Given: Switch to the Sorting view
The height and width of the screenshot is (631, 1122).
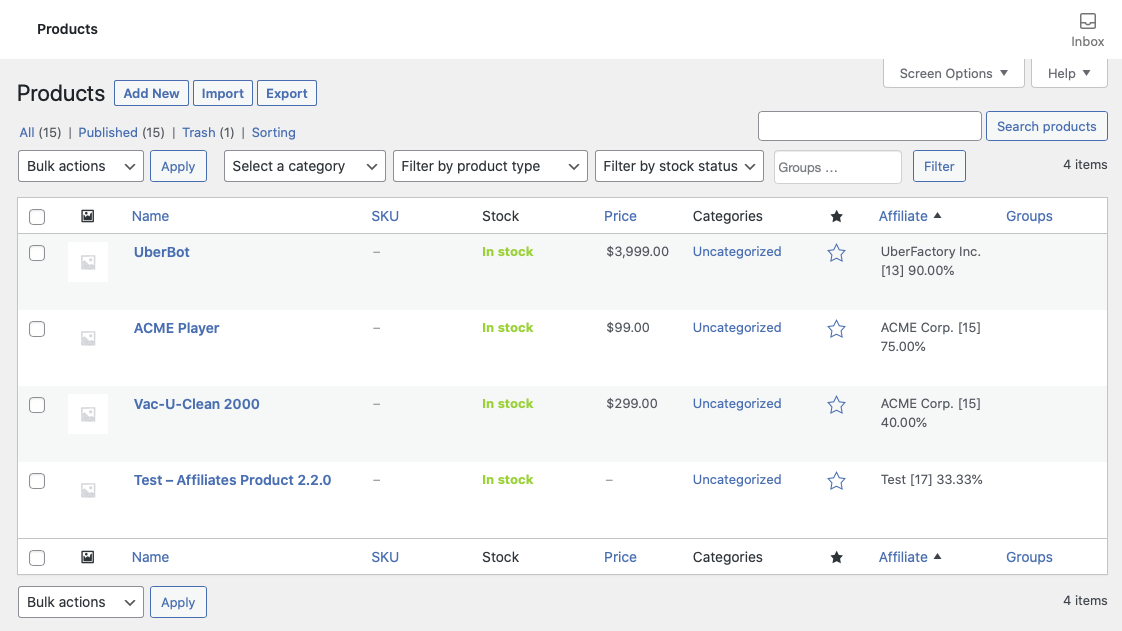Looking at the screenshot, I should click(273, 132).
